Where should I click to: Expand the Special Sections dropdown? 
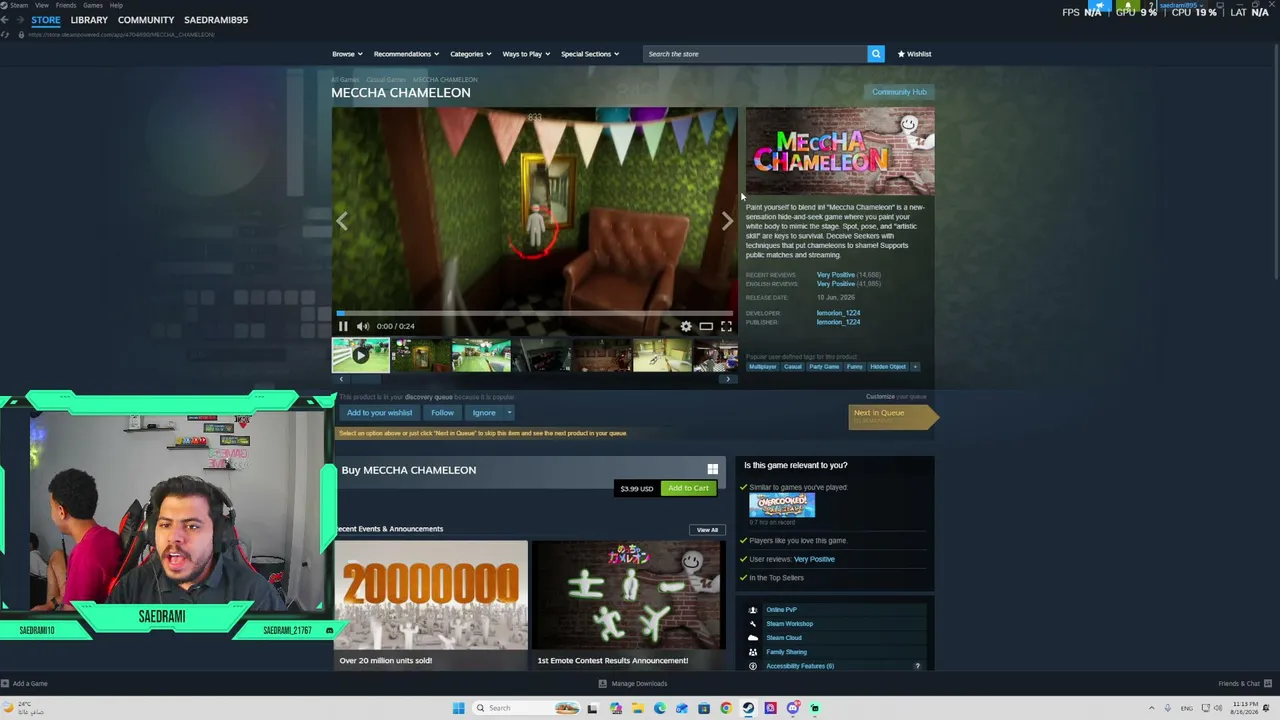(590, 54)
